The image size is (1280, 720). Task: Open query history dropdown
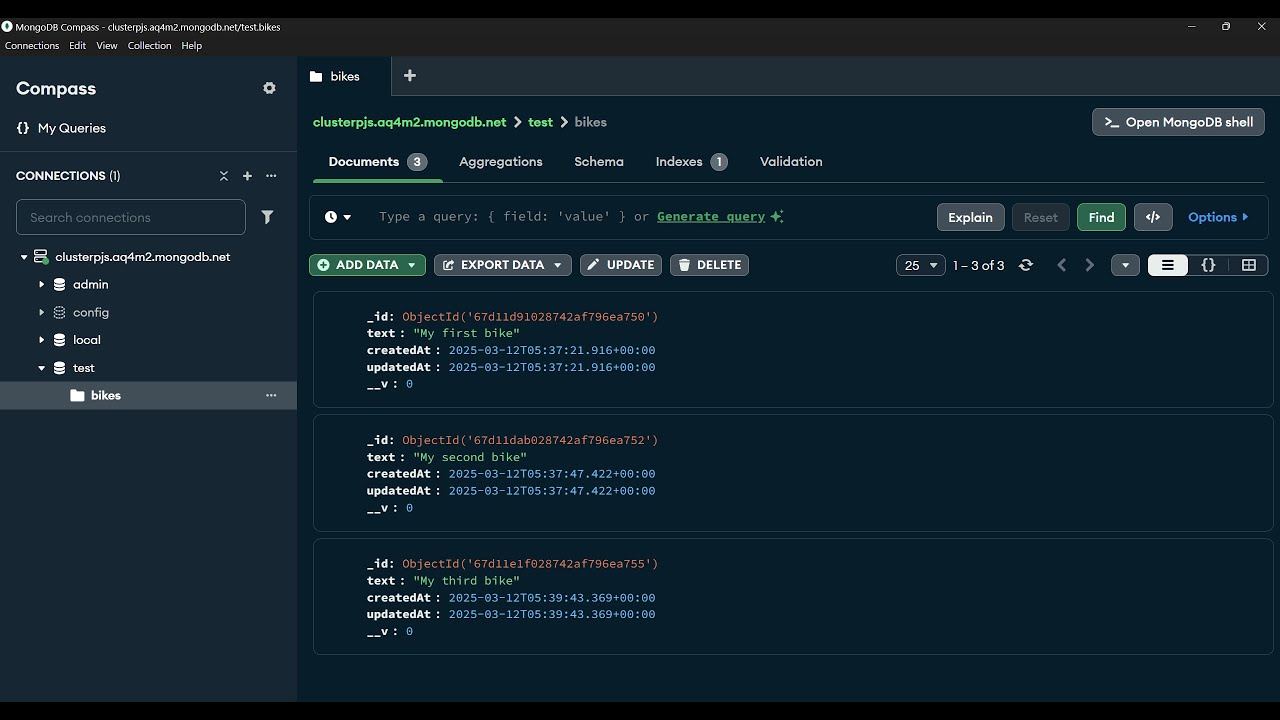(x=338, y=217)
